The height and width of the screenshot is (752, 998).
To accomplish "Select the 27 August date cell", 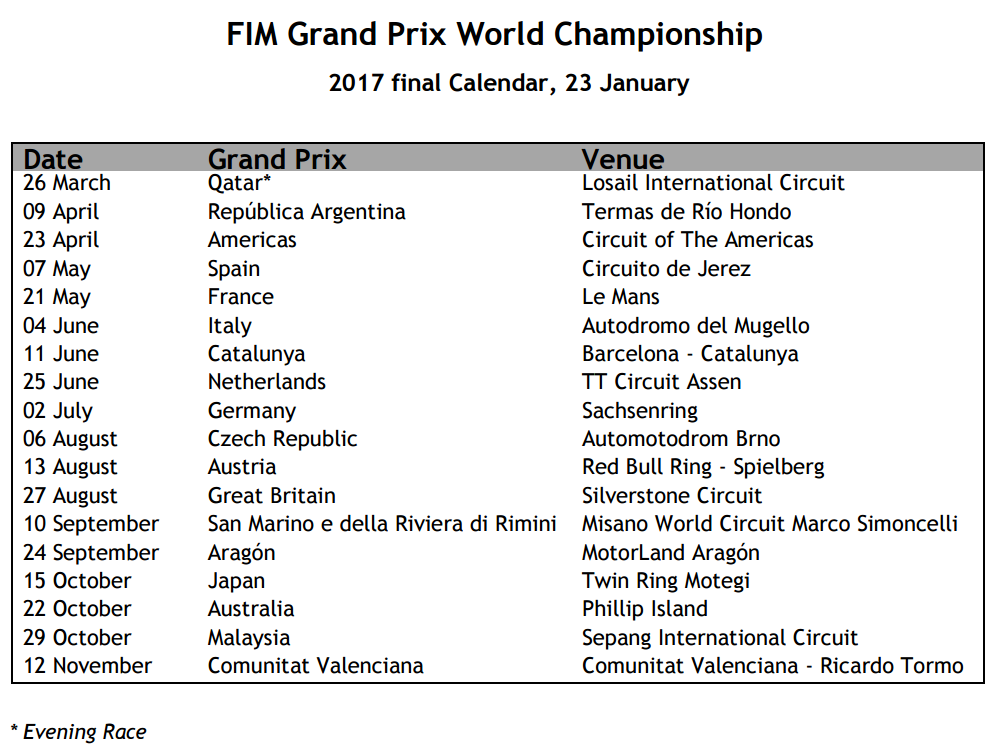I will (x=70, y=496).
